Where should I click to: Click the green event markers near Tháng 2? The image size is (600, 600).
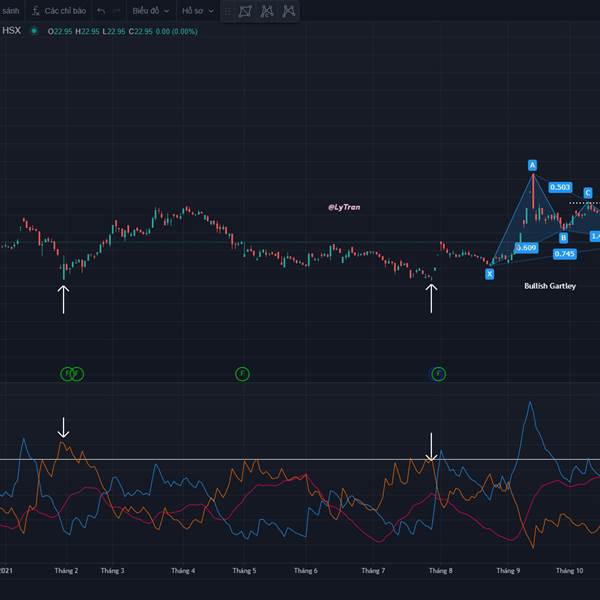[x=73, y=374]
